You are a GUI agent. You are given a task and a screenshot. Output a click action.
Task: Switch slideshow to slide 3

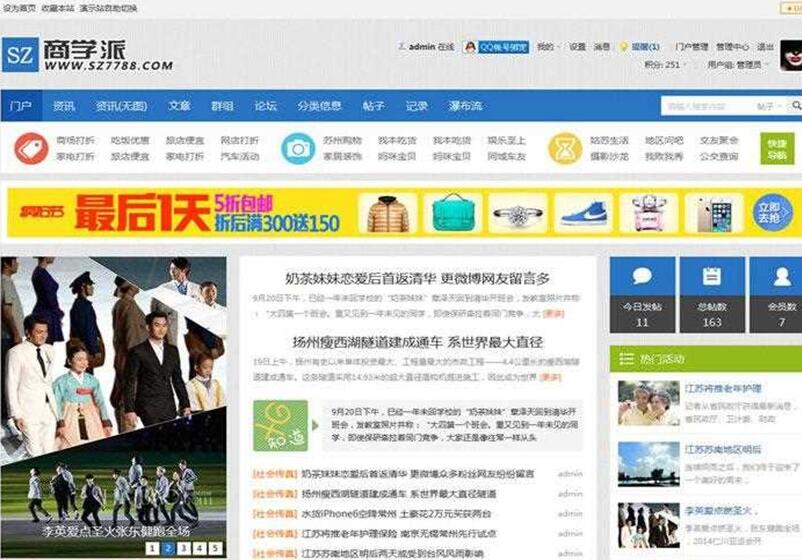(184, 548)
